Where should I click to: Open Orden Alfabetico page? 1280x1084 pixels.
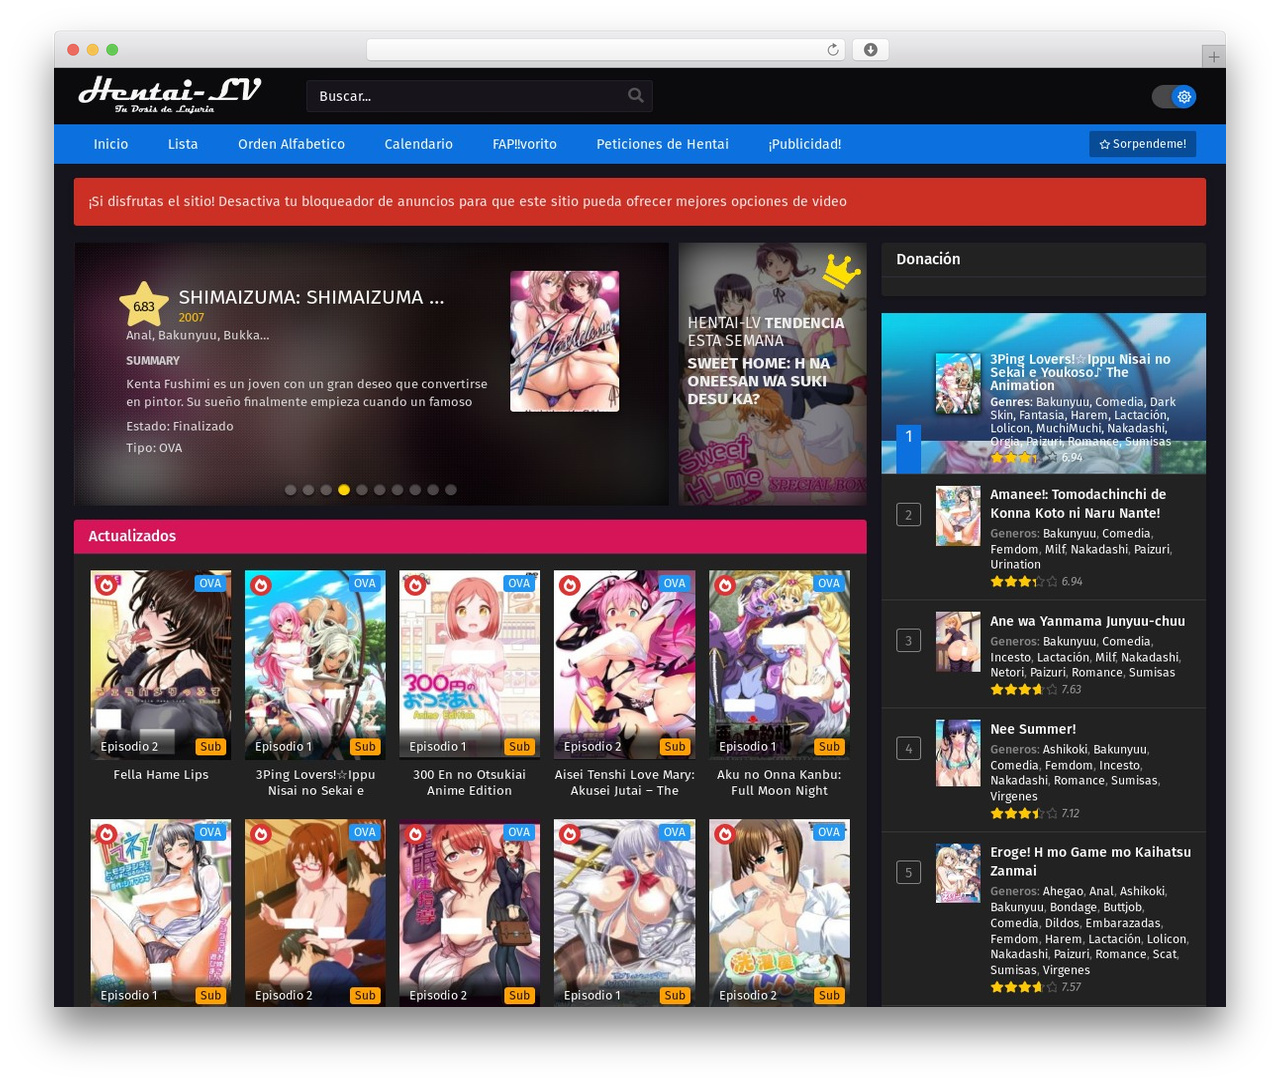point(291,144)
